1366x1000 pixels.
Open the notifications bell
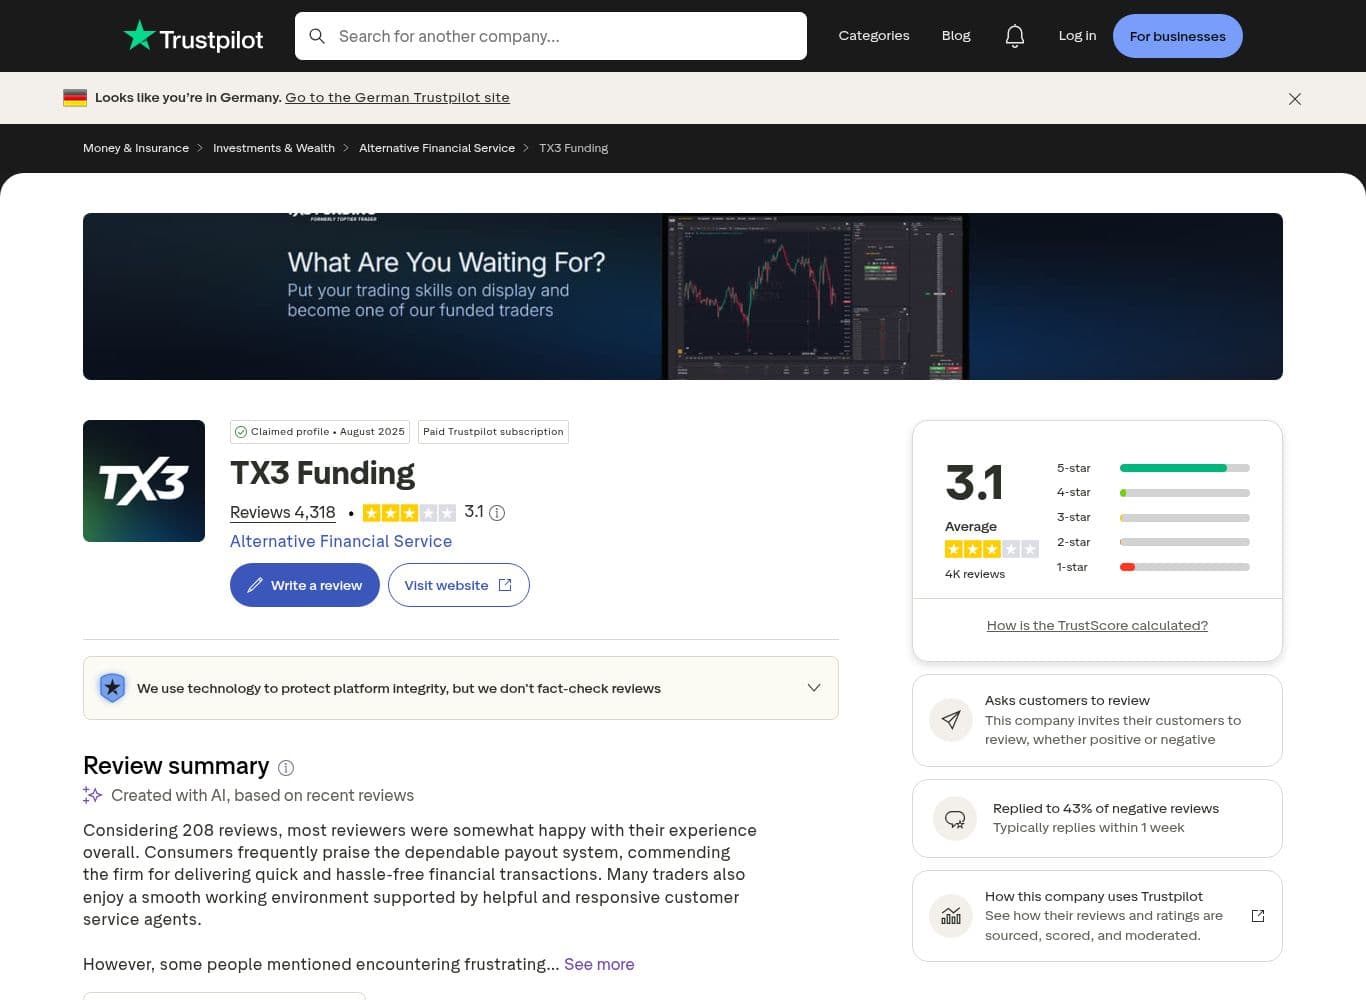click(x=1015, y=36)
